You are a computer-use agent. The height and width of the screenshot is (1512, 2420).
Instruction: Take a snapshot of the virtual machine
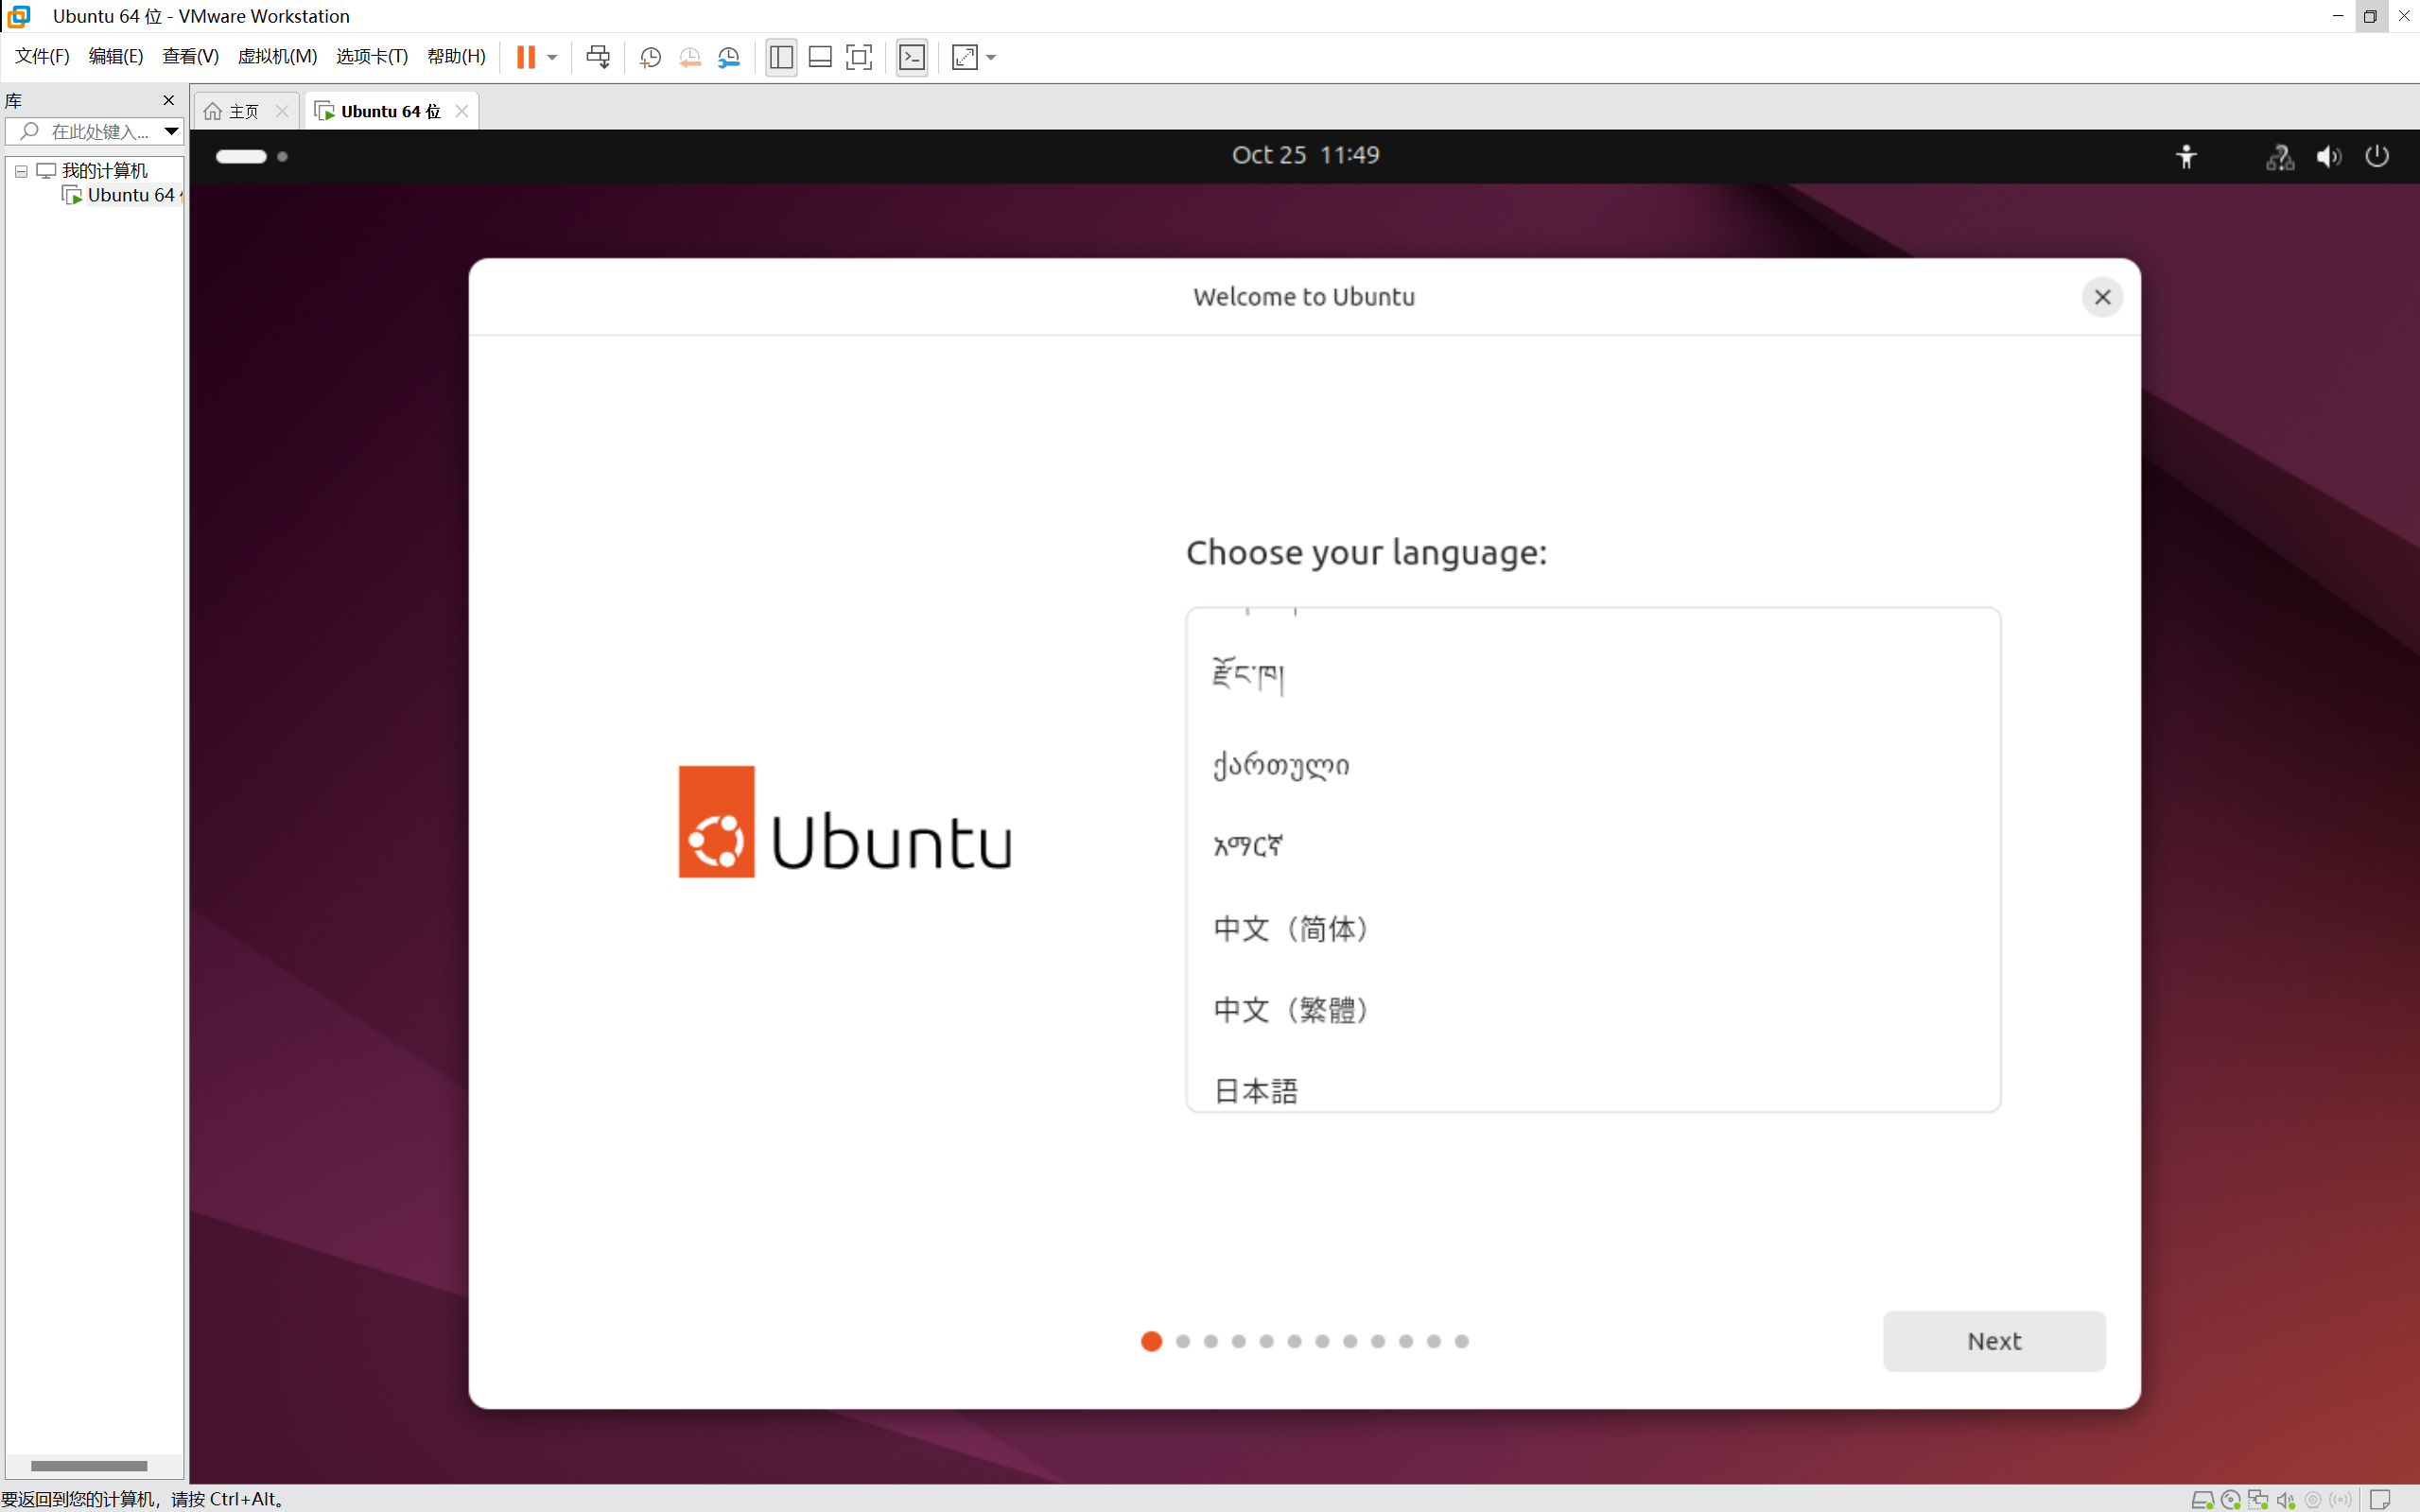tap(650, 57)
